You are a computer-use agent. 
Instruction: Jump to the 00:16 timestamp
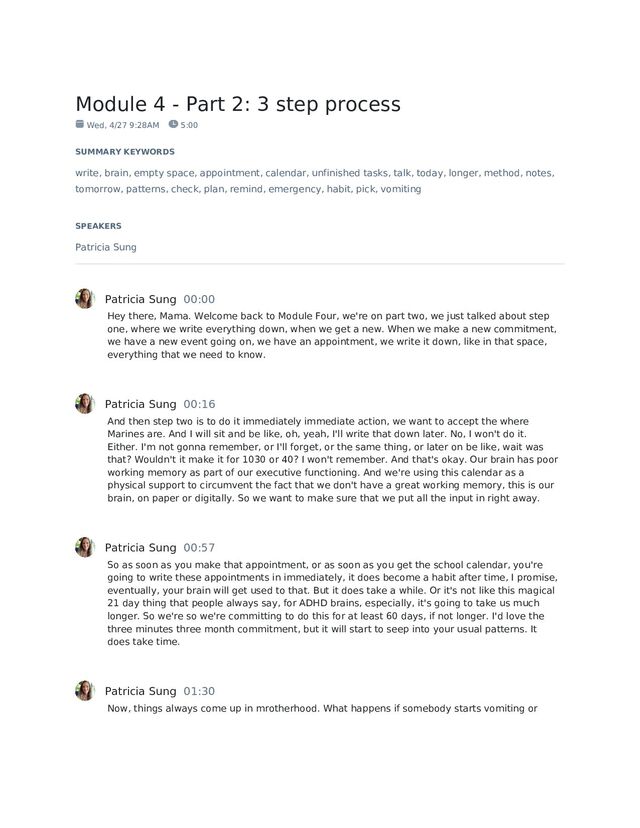[x=199, y=404]
